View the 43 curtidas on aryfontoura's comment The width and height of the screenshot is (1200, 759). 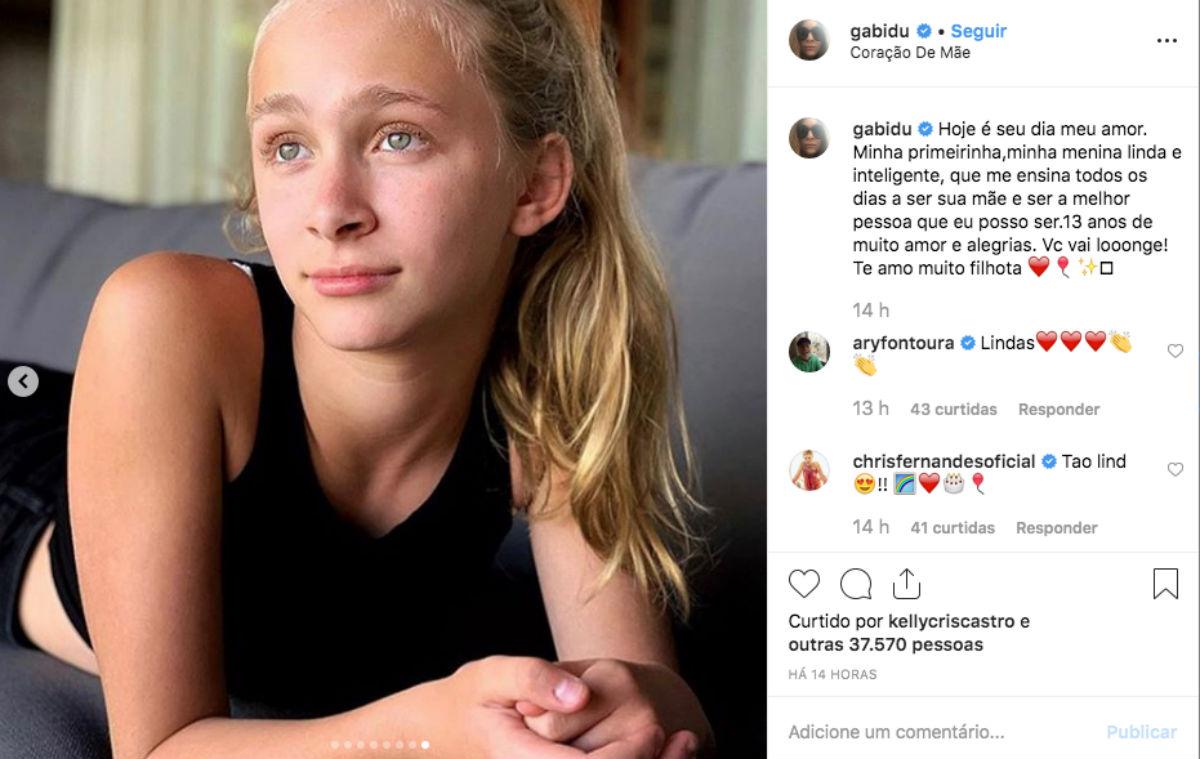(x=953, y=409)
